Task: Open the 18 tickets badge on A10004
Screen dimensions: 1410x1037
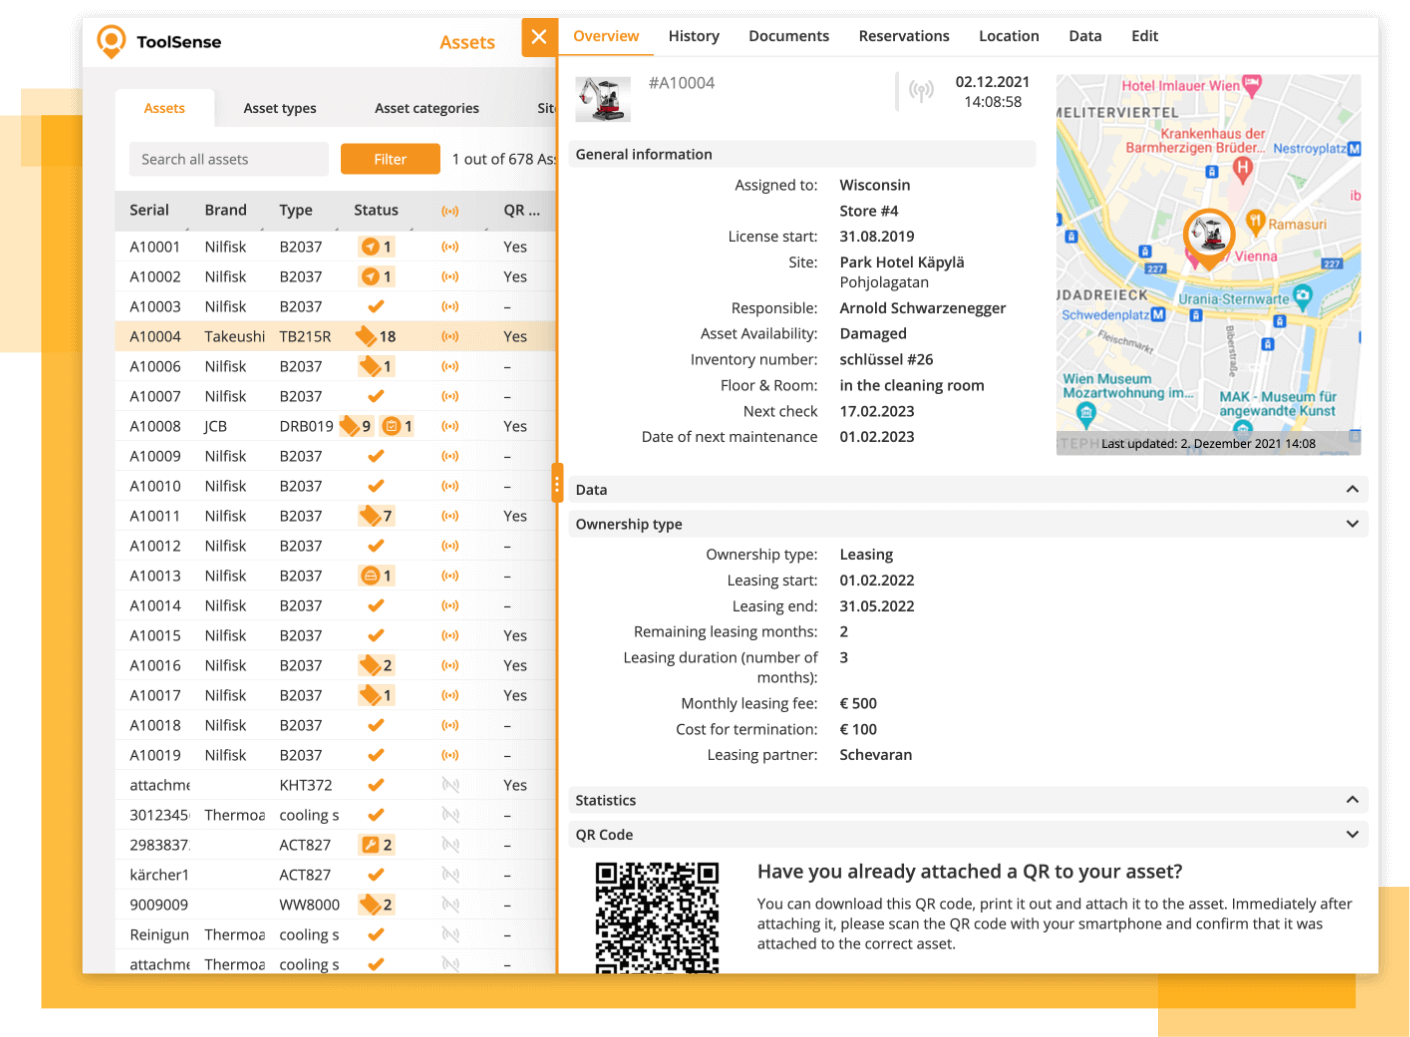Action: coord(376,337)
